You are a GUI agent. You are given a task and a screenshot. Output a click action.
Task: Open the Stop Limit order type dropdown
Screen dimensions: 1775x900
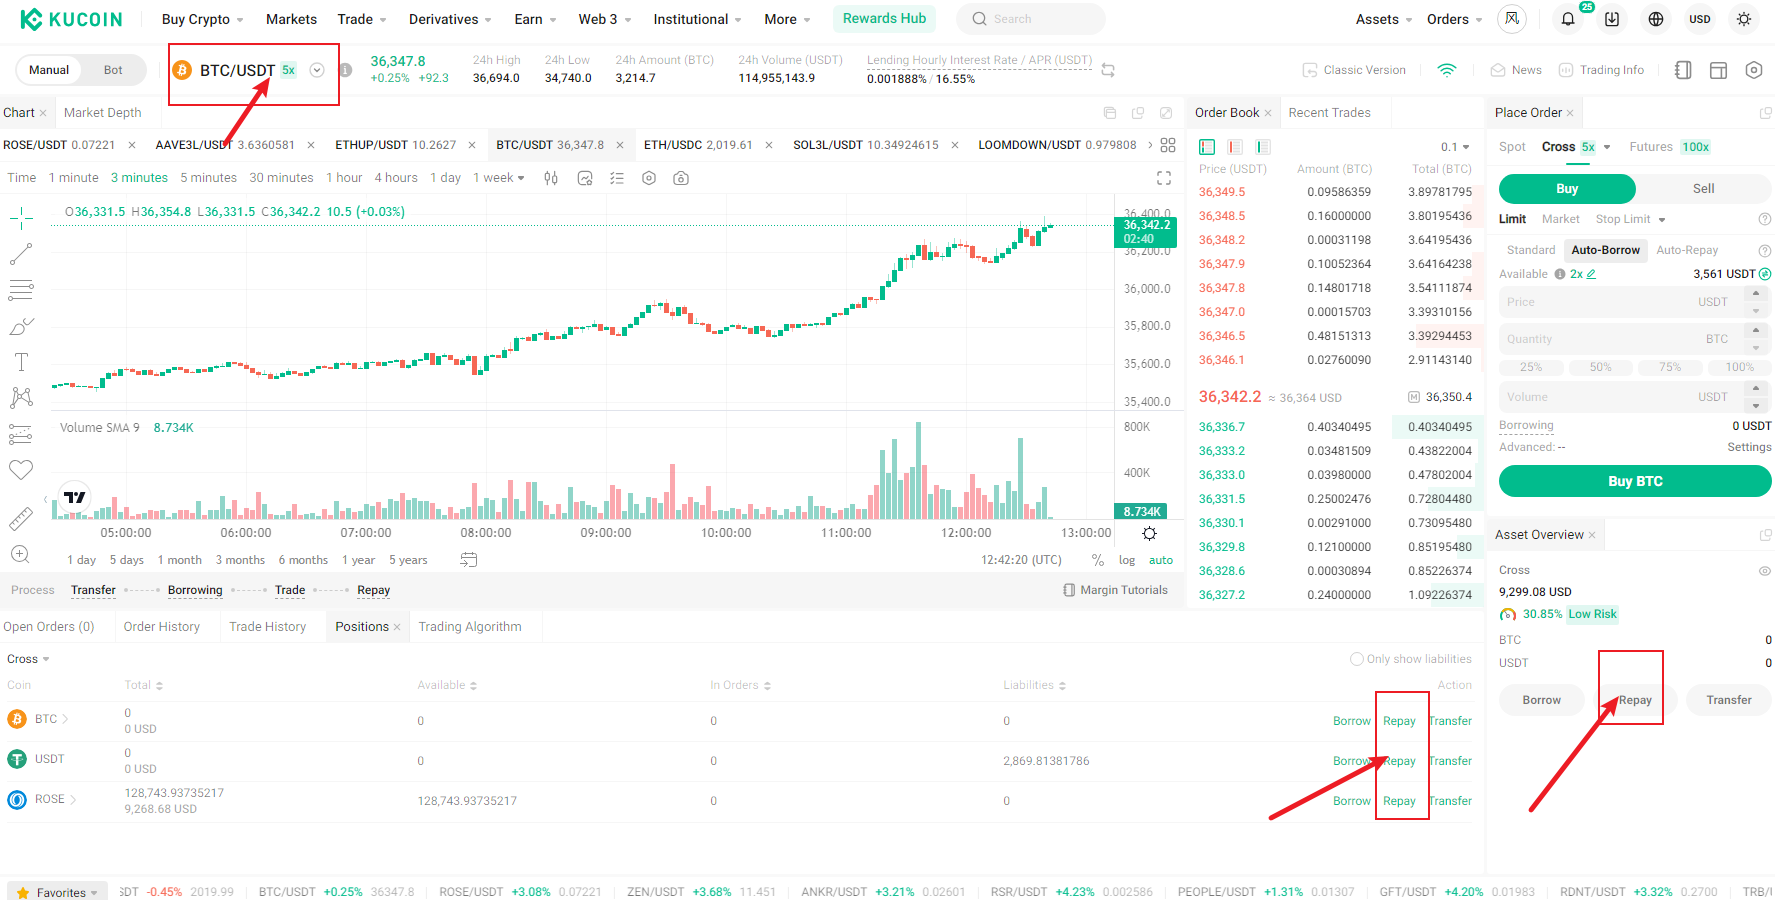coord(1631,219)
